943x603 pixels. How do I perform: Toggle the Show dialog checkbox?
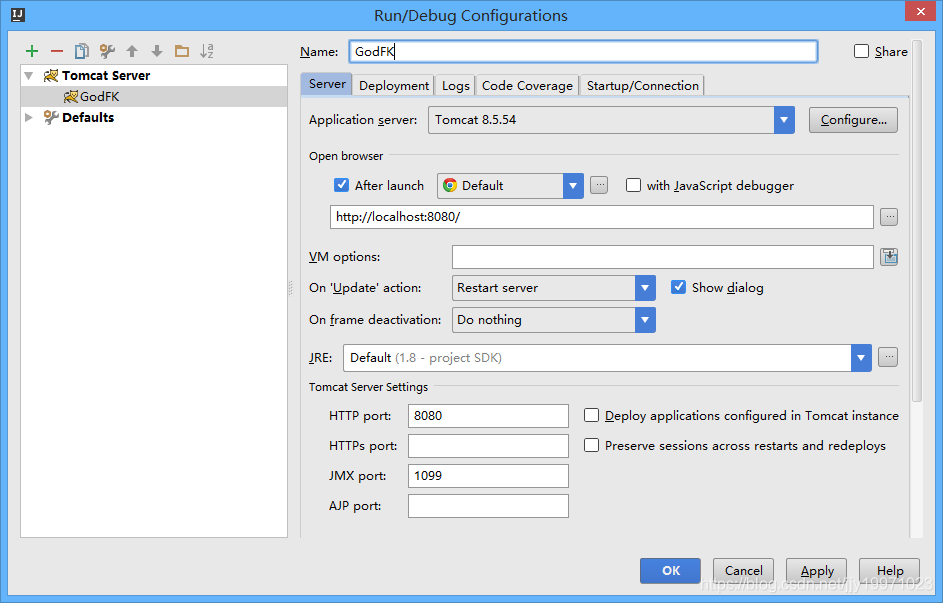pos(678,287)
